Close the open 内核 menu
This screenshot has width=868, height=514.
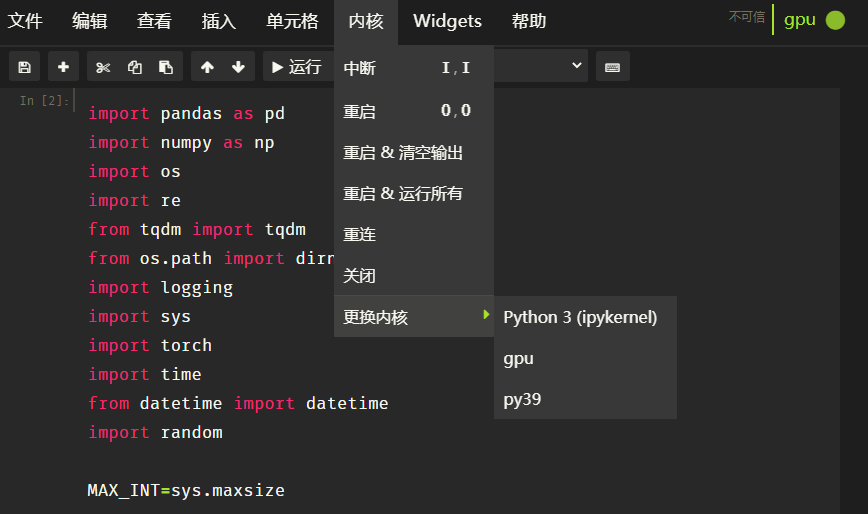(366, 21)
